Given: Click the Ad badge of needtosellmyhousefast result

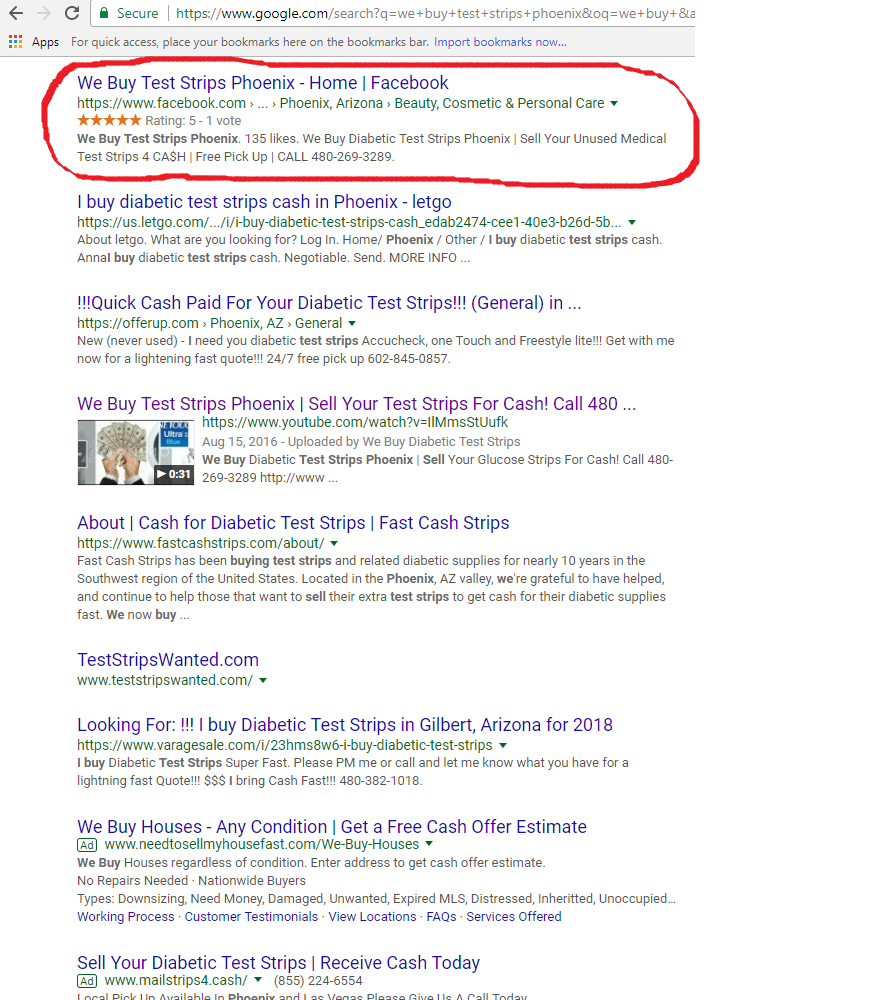Looking at the screenshot, I should 87,845.
